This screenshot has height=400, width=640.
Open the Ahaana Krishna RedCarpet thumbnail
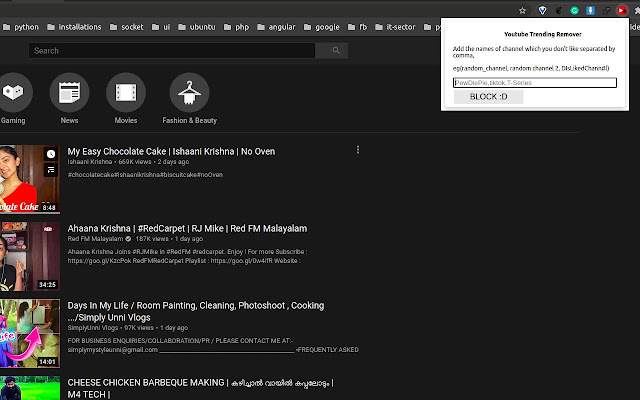(x=29, y=256)
